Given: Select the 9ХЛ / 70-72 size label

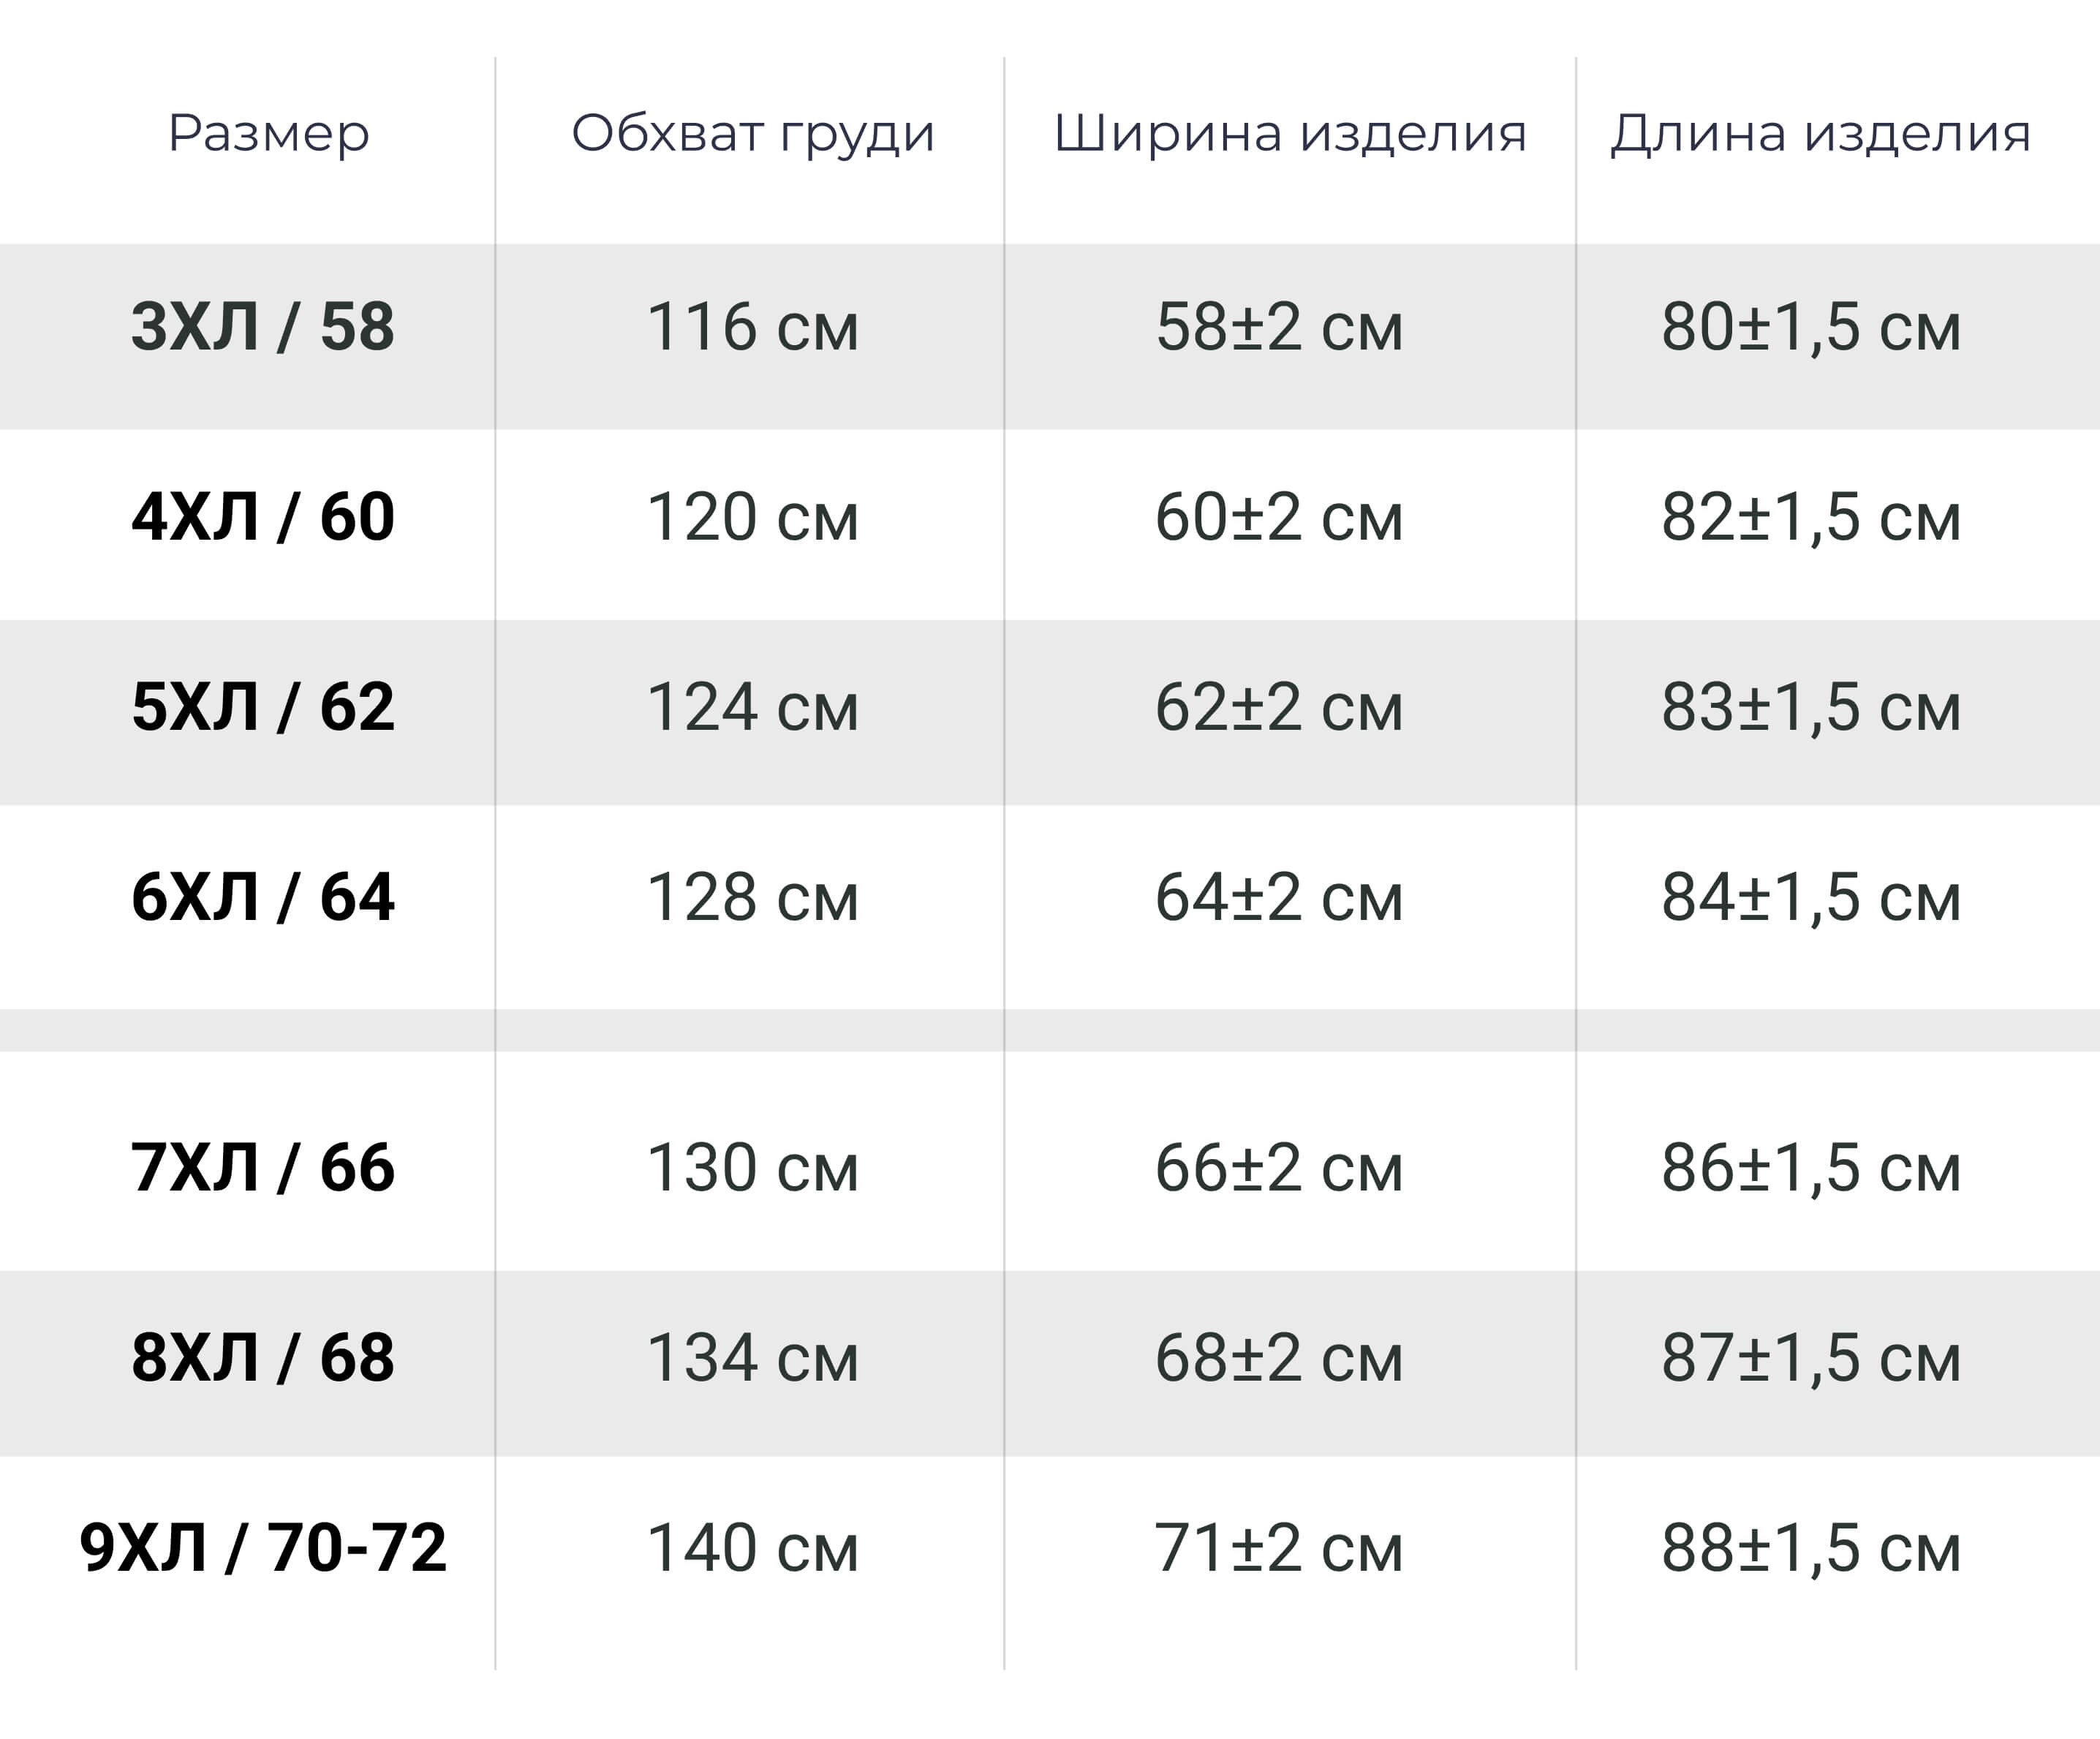Looking at the screenshot, I should click(263, 1547).
